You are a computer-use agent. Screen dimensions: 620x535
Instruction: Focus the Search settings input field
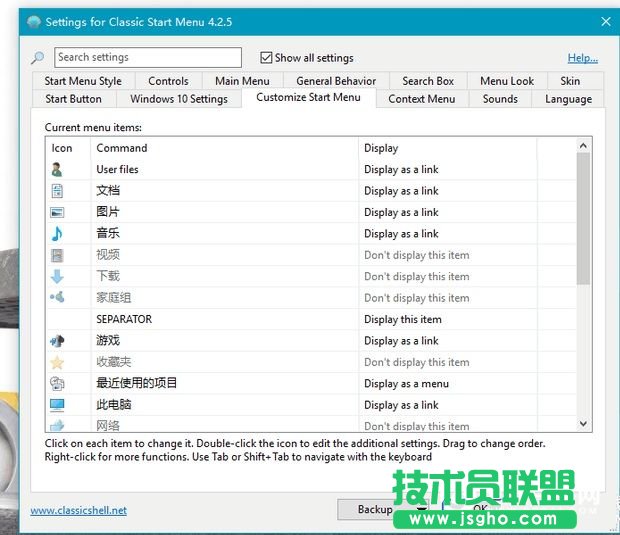[x=148, y=57]
